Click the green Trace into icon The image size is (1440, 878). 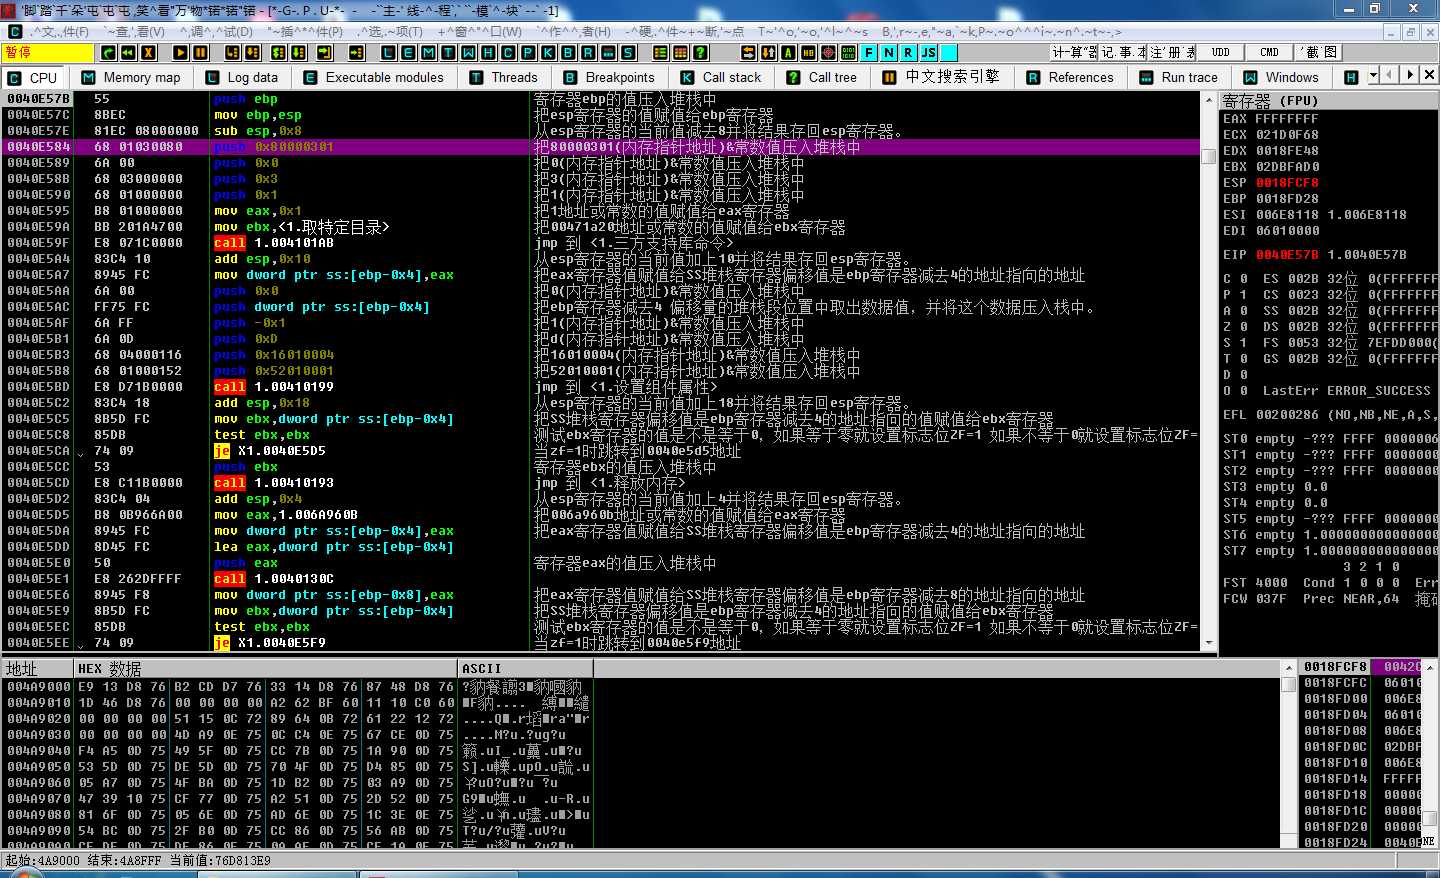point(278,52)
